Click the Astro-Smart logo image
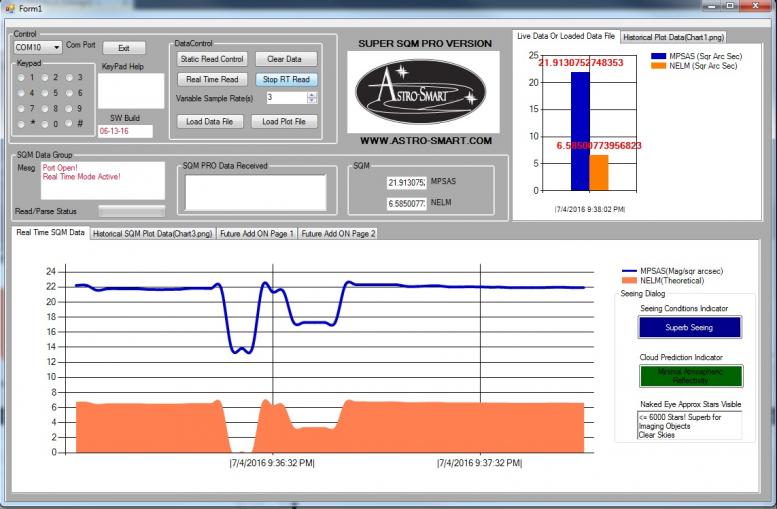 click(x=423, y=92)
